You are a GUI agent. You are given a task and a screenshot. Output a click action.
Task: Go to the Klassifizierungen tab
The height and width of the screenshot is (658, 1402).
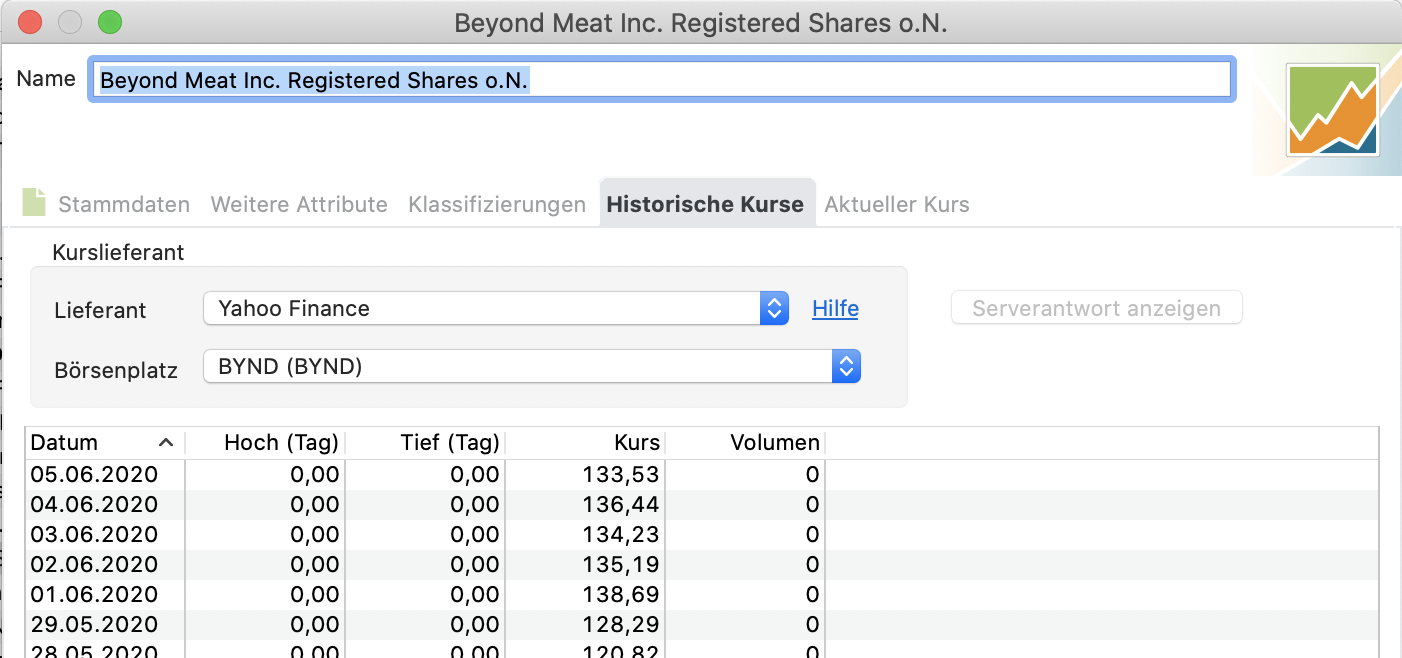tap(497, 205)
